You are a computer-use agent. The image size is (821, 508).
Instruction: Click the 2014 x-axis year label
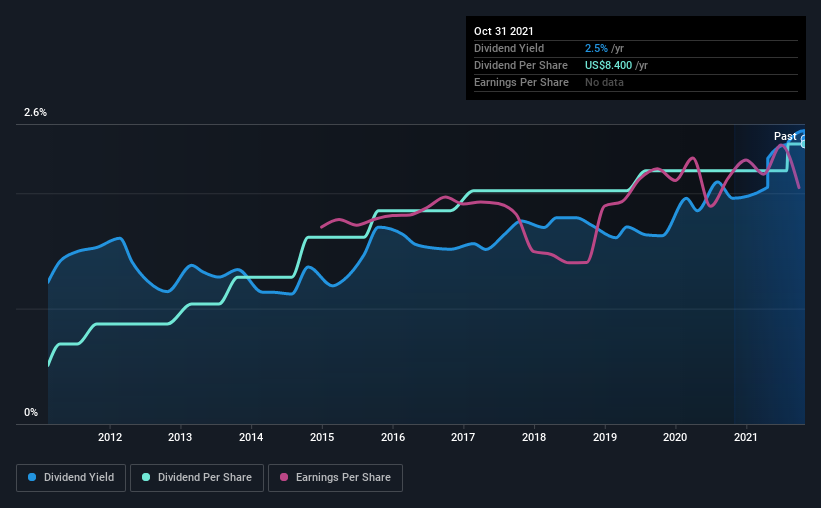pos(251,437)
